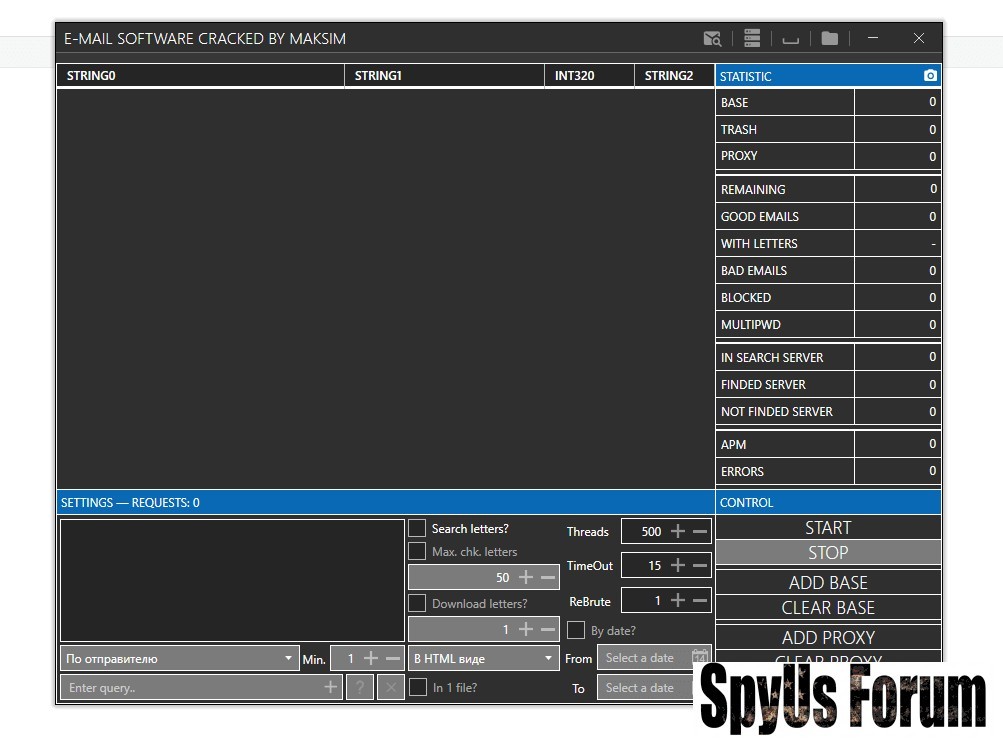Open the 'В HTML виде' dropdown
This screenshot has height=747, width=1003.
[x=483, y=659]
